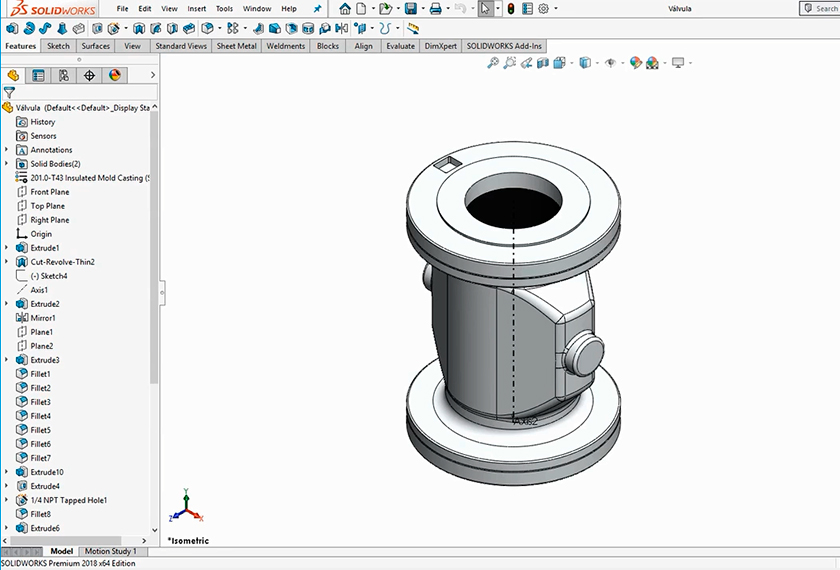Click the Home icon in top toolbar
The width and height of the screenshot is (840, 570).
pyautogui.click(x=345, y=9)
